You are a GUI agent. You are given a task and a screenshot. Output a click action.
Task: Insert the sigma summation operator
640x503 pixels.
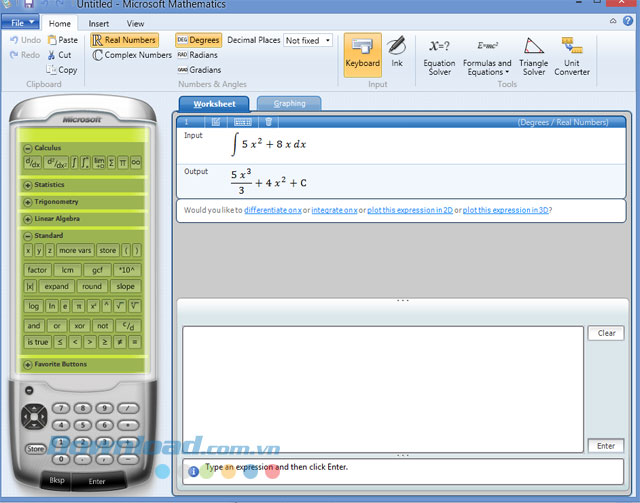tap(111, 162)
